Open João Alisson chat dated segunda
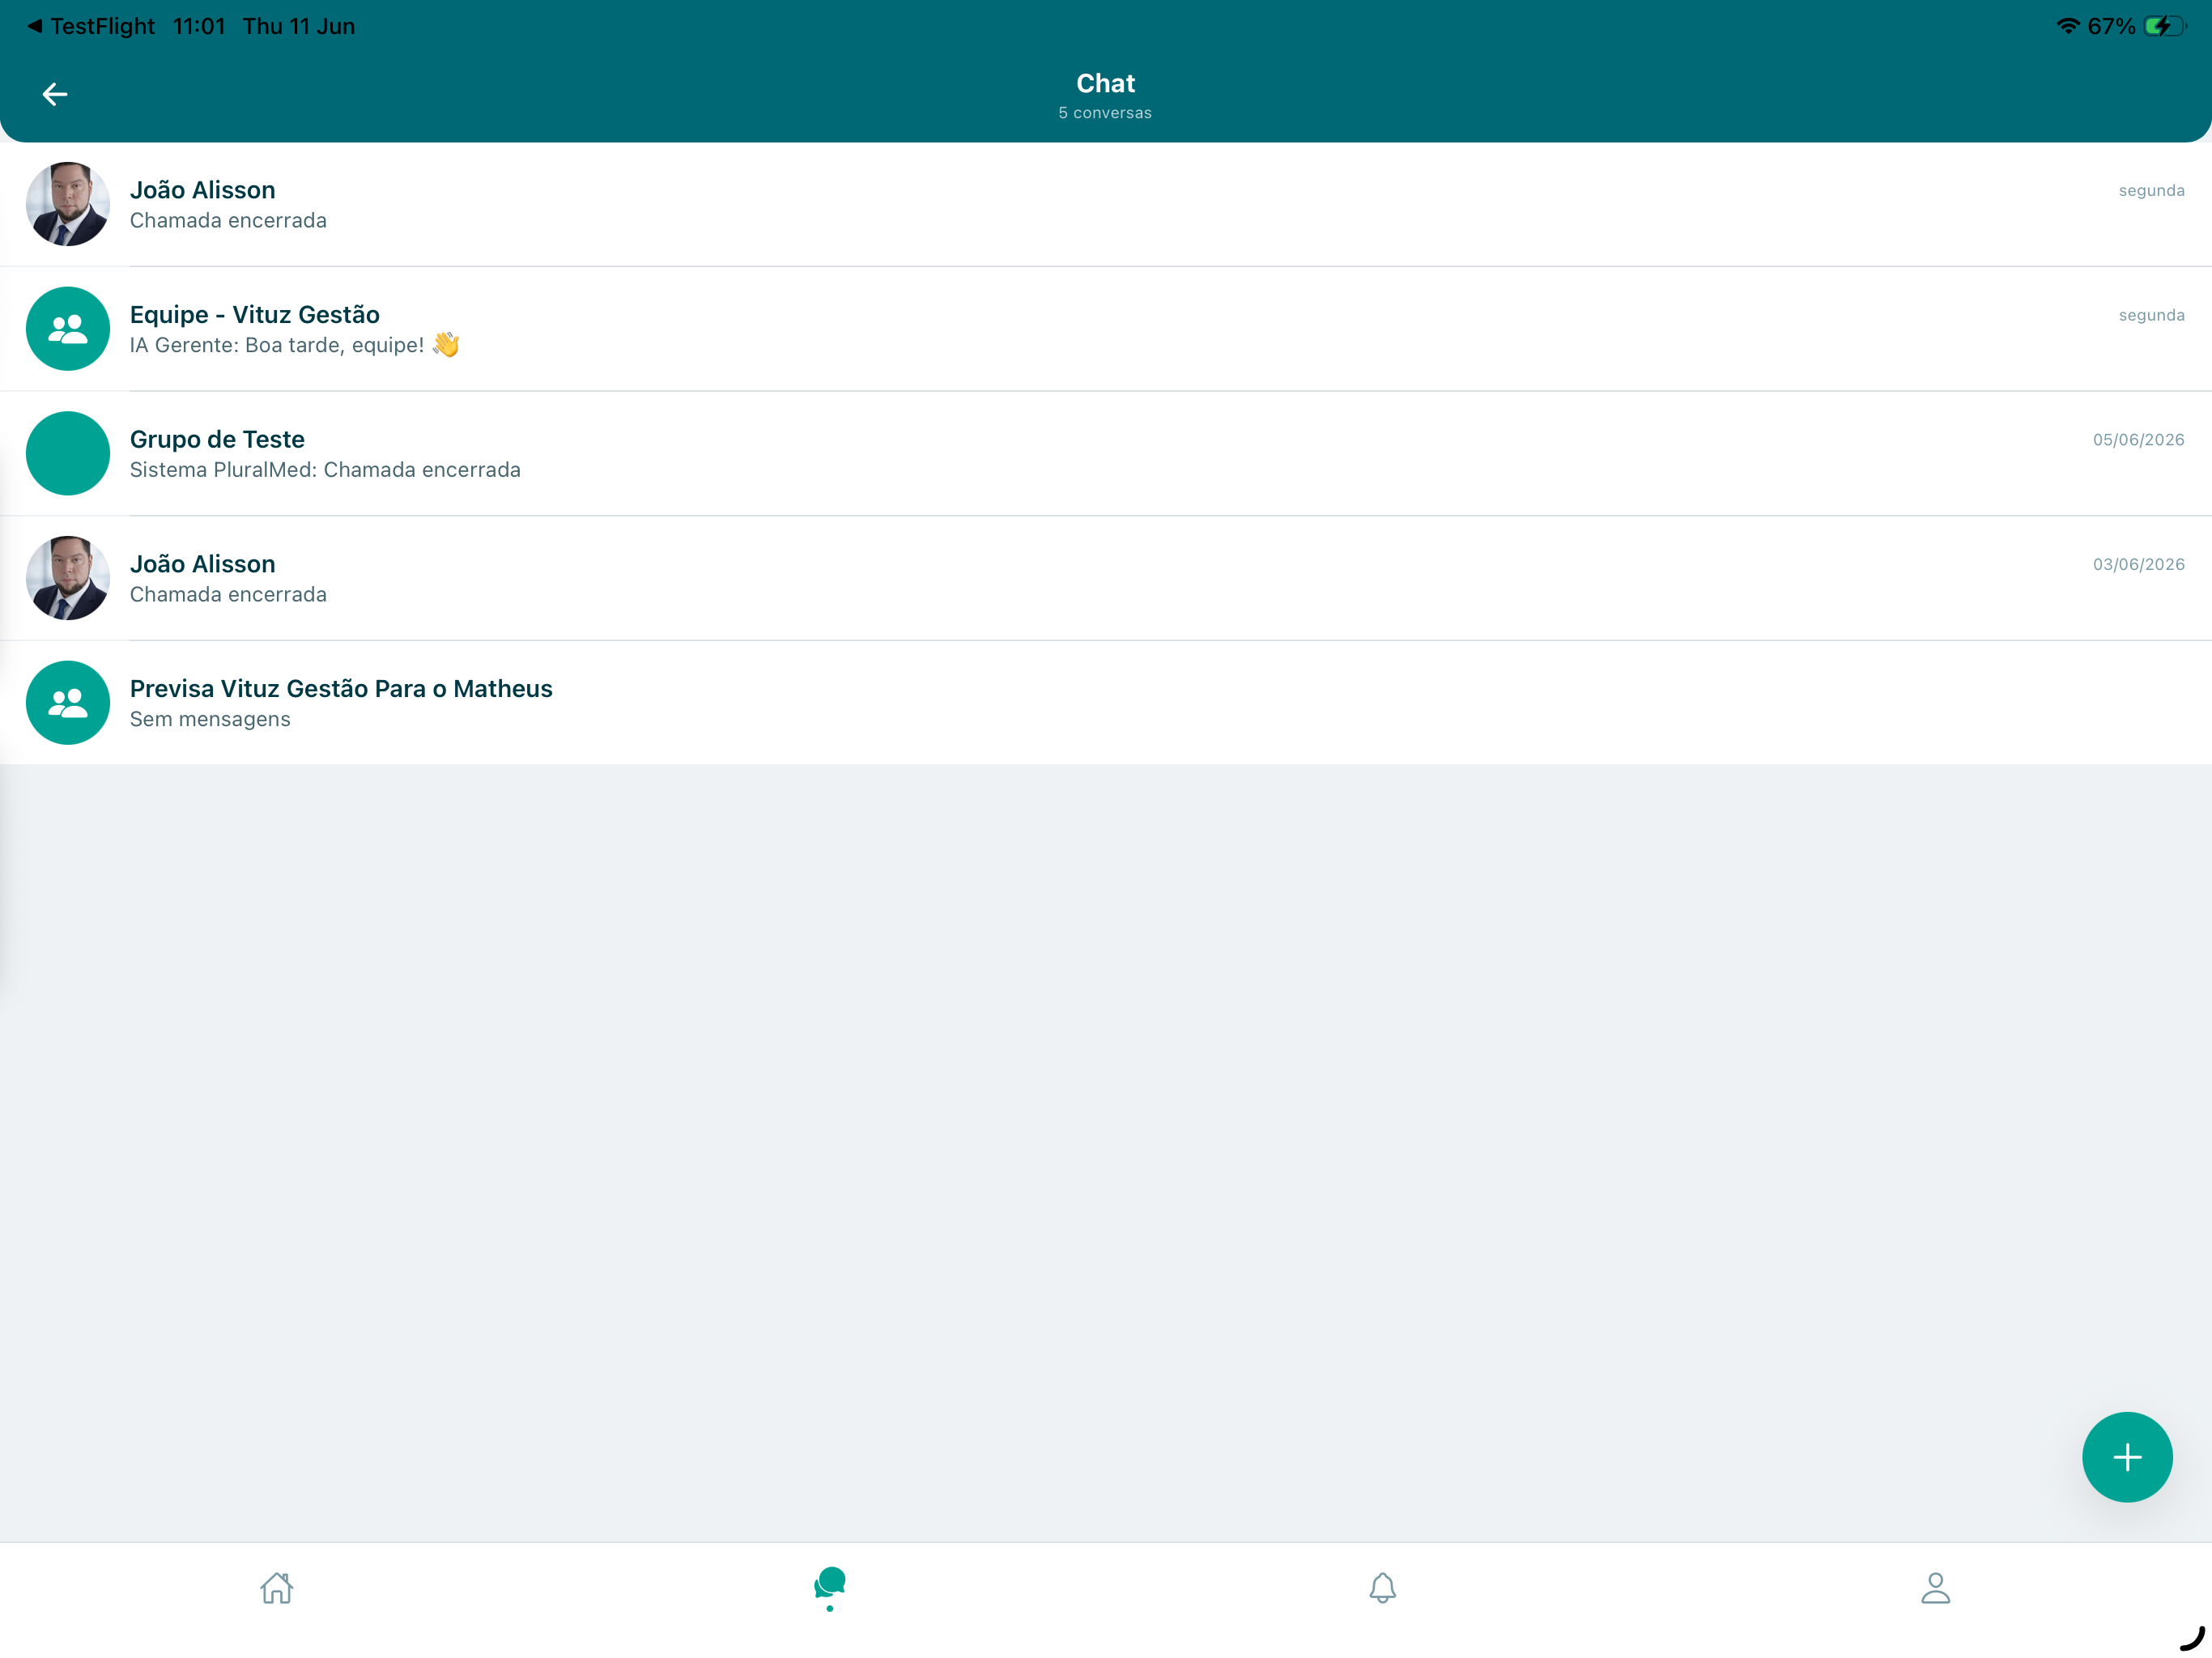The height and width of the screenshot is (1658, 2212). pos(1106,204)
